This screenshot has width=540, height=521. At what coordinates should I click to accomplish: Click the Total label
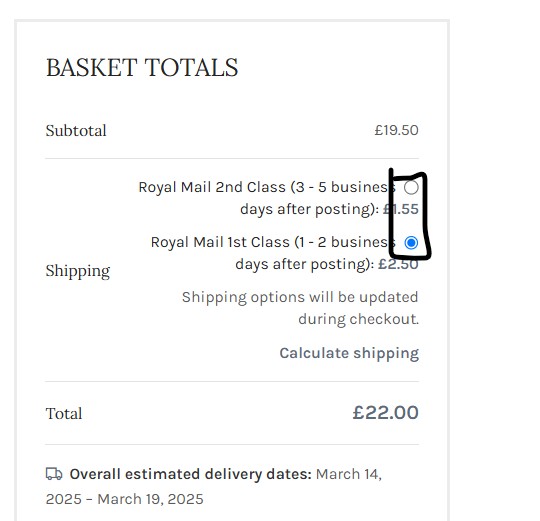click(64, 414)
